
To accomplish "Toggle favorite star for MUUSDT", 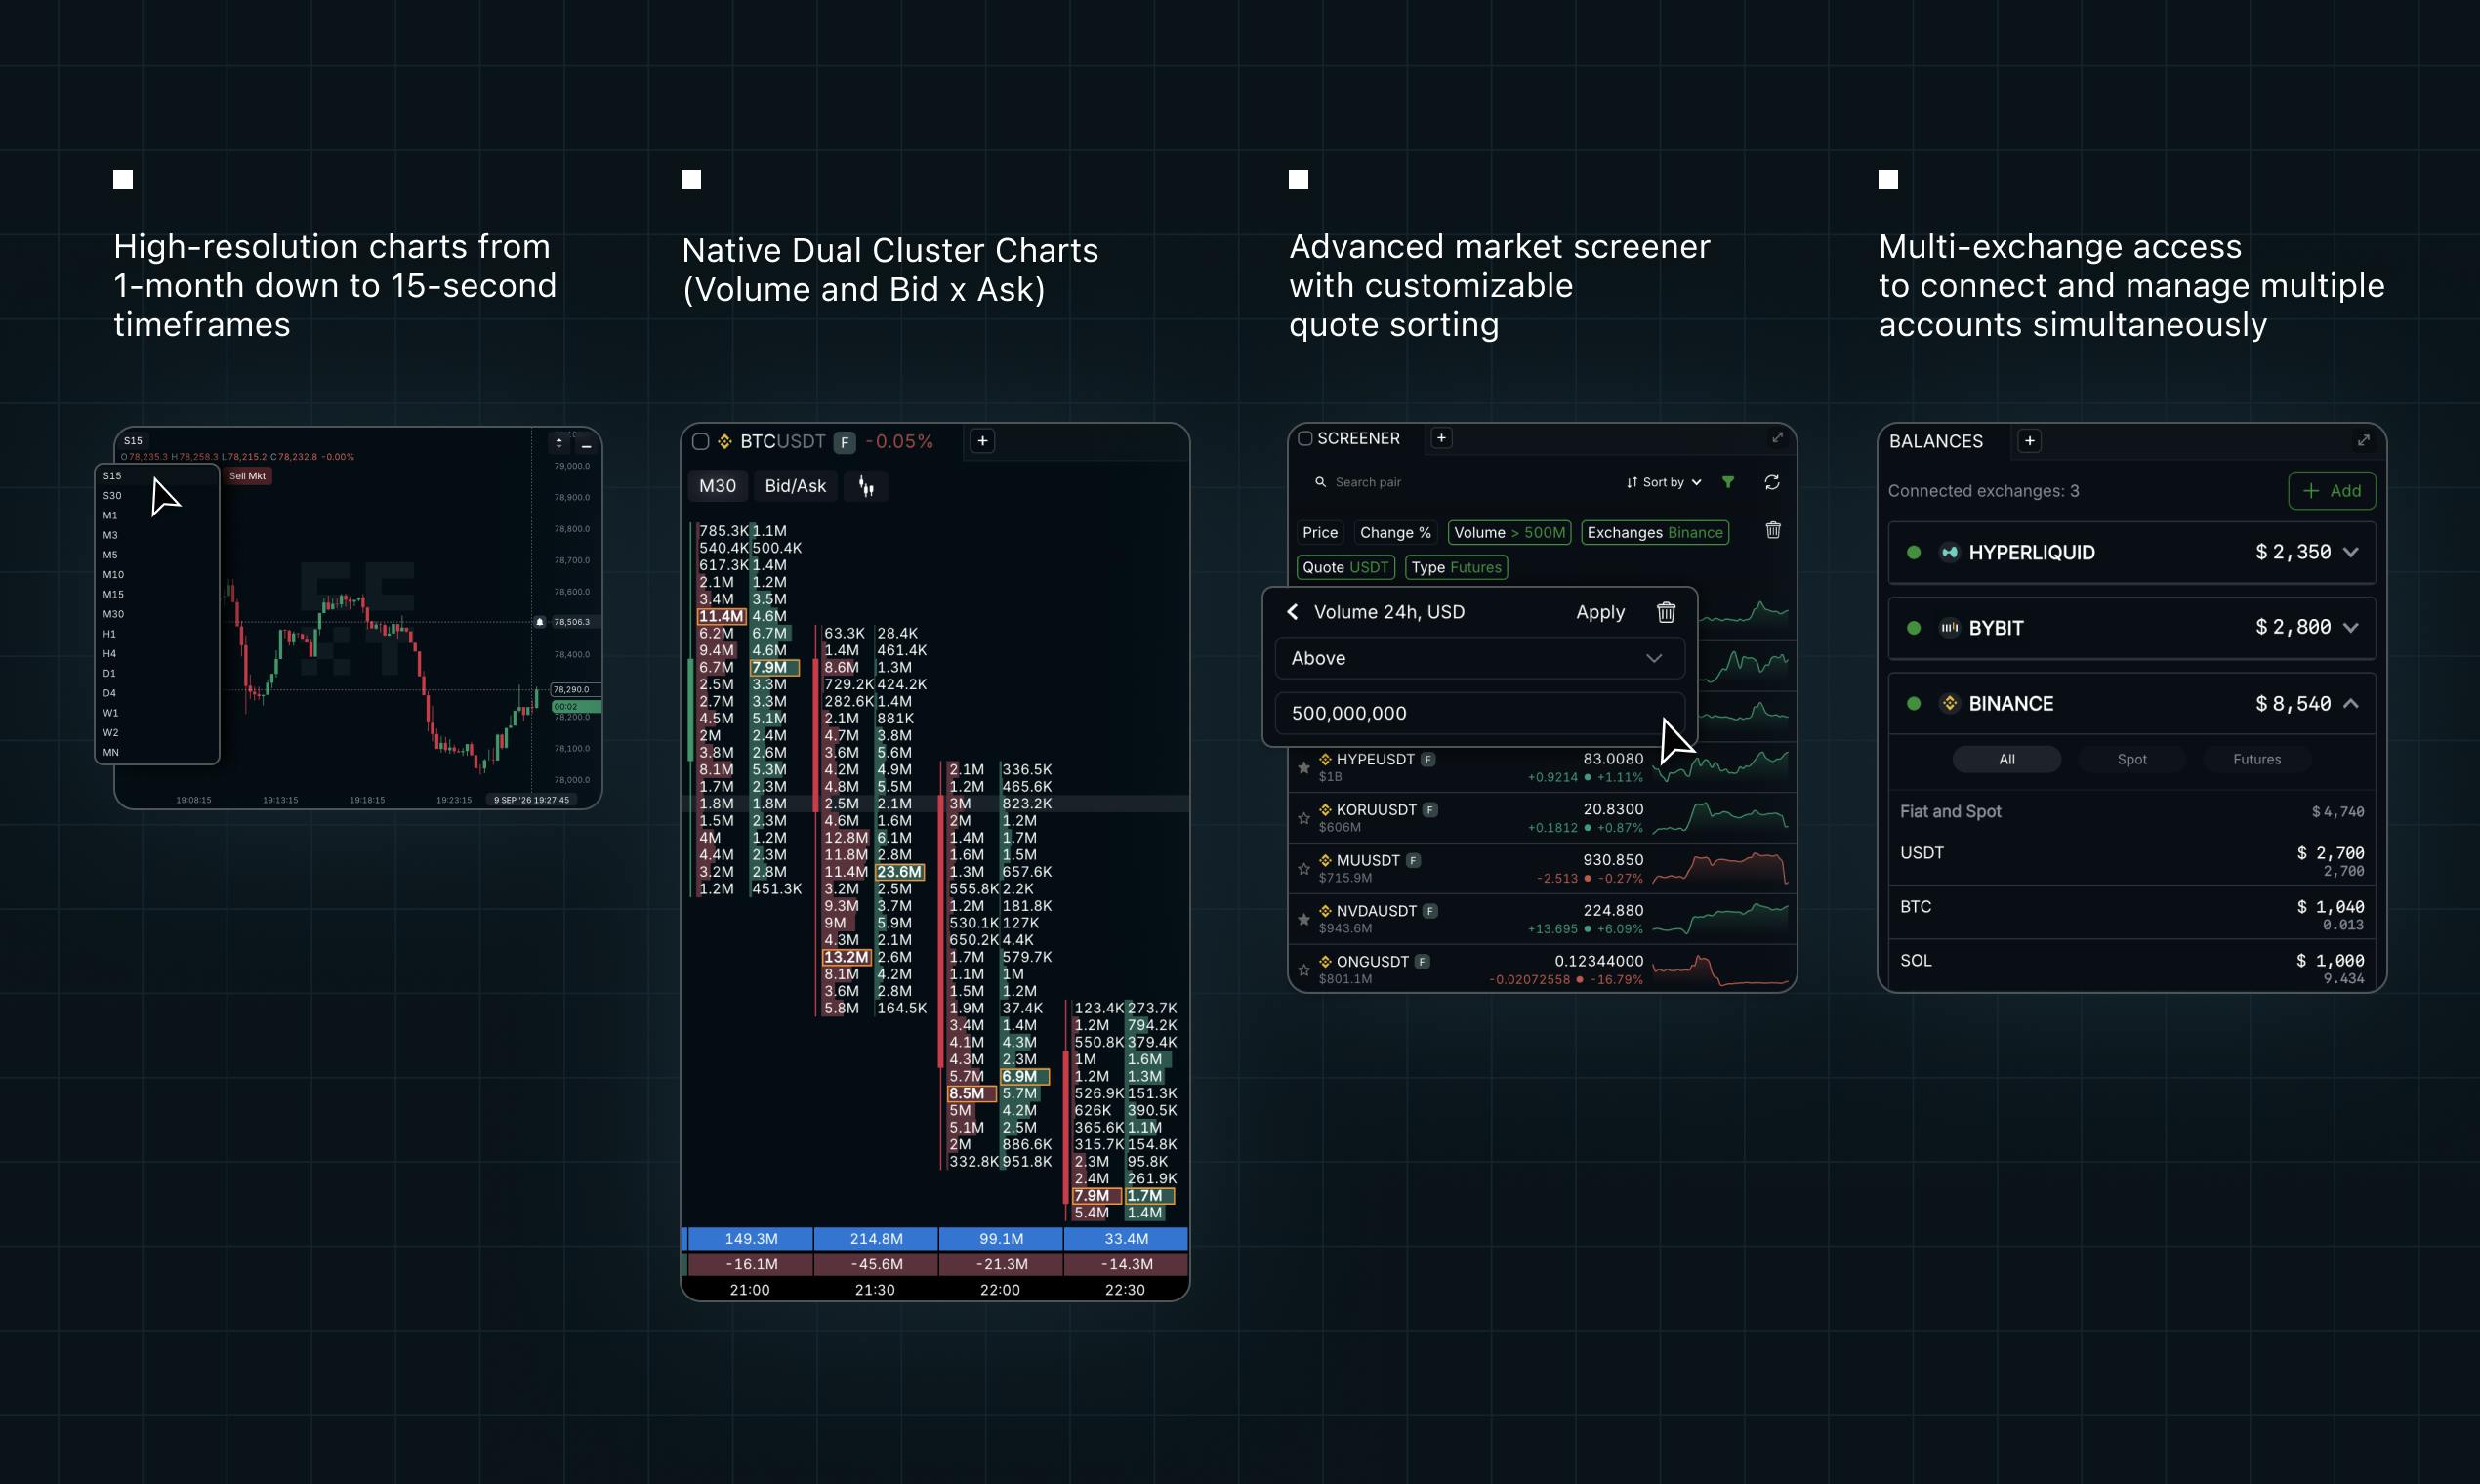I will (1303, 869).
